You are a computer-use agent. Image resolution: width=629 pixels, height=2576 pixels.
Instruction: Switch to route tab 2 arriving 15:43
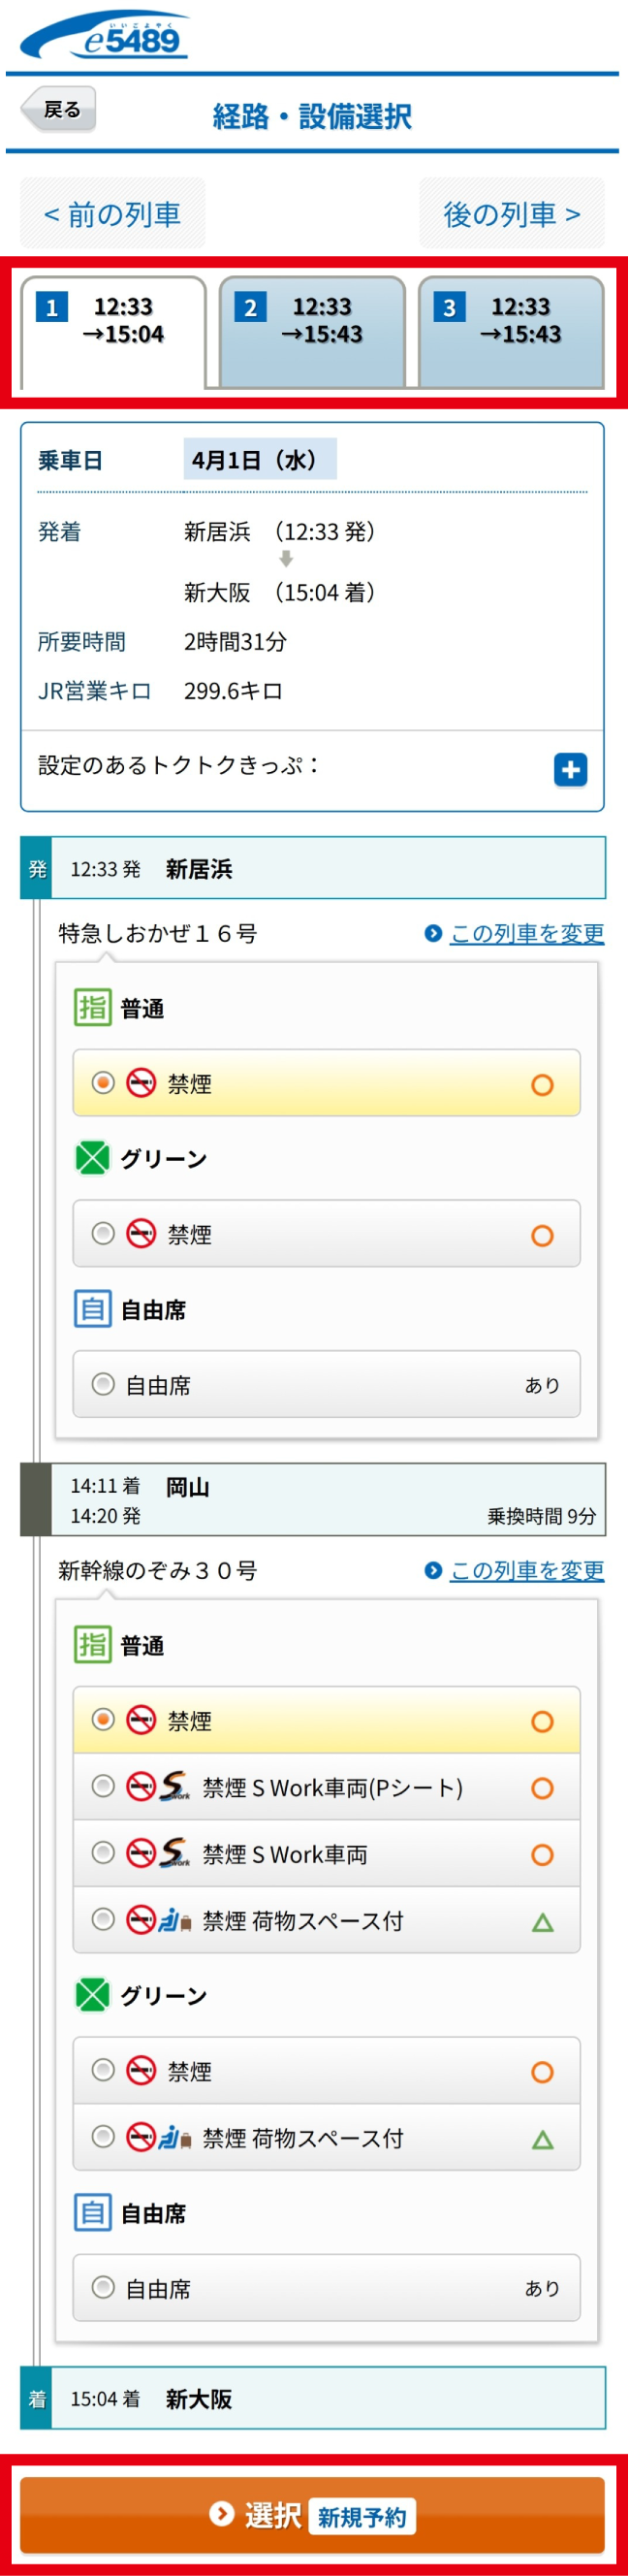click(312, 331)
